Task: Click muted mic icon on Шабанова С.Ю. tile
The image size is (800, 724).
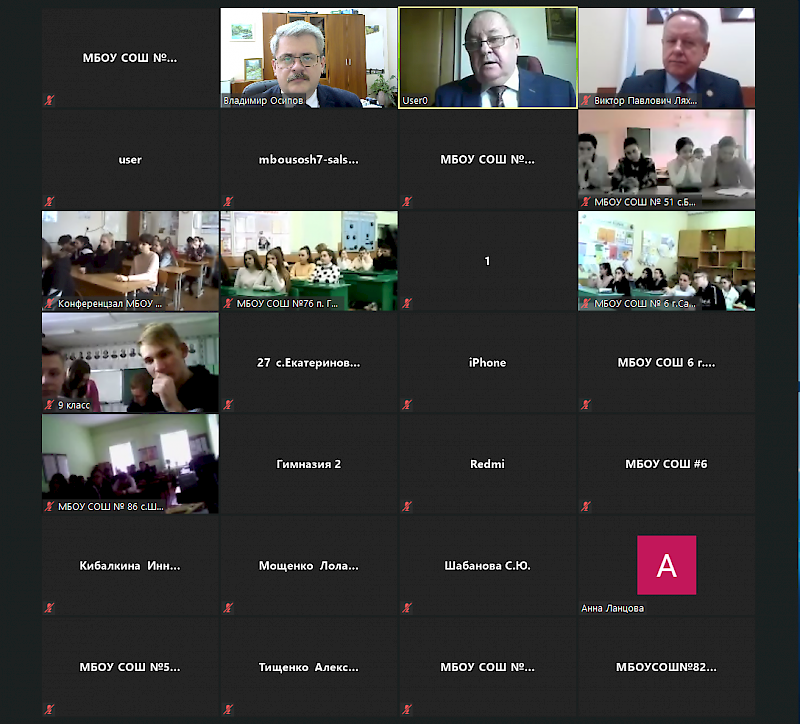Action: [x=407, y=608]
